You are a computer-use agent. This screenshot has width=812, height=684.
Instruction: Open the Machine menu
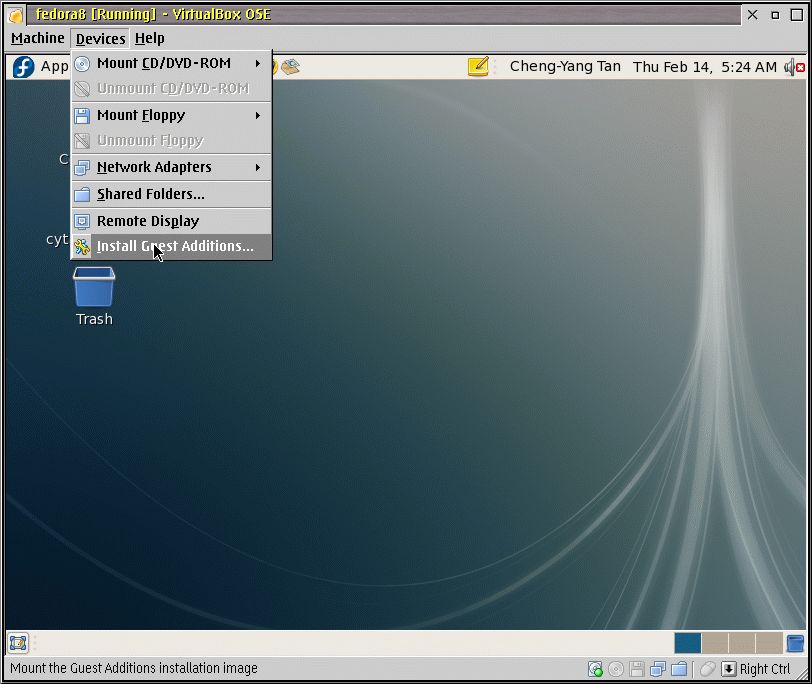click(x=38, y=38)
